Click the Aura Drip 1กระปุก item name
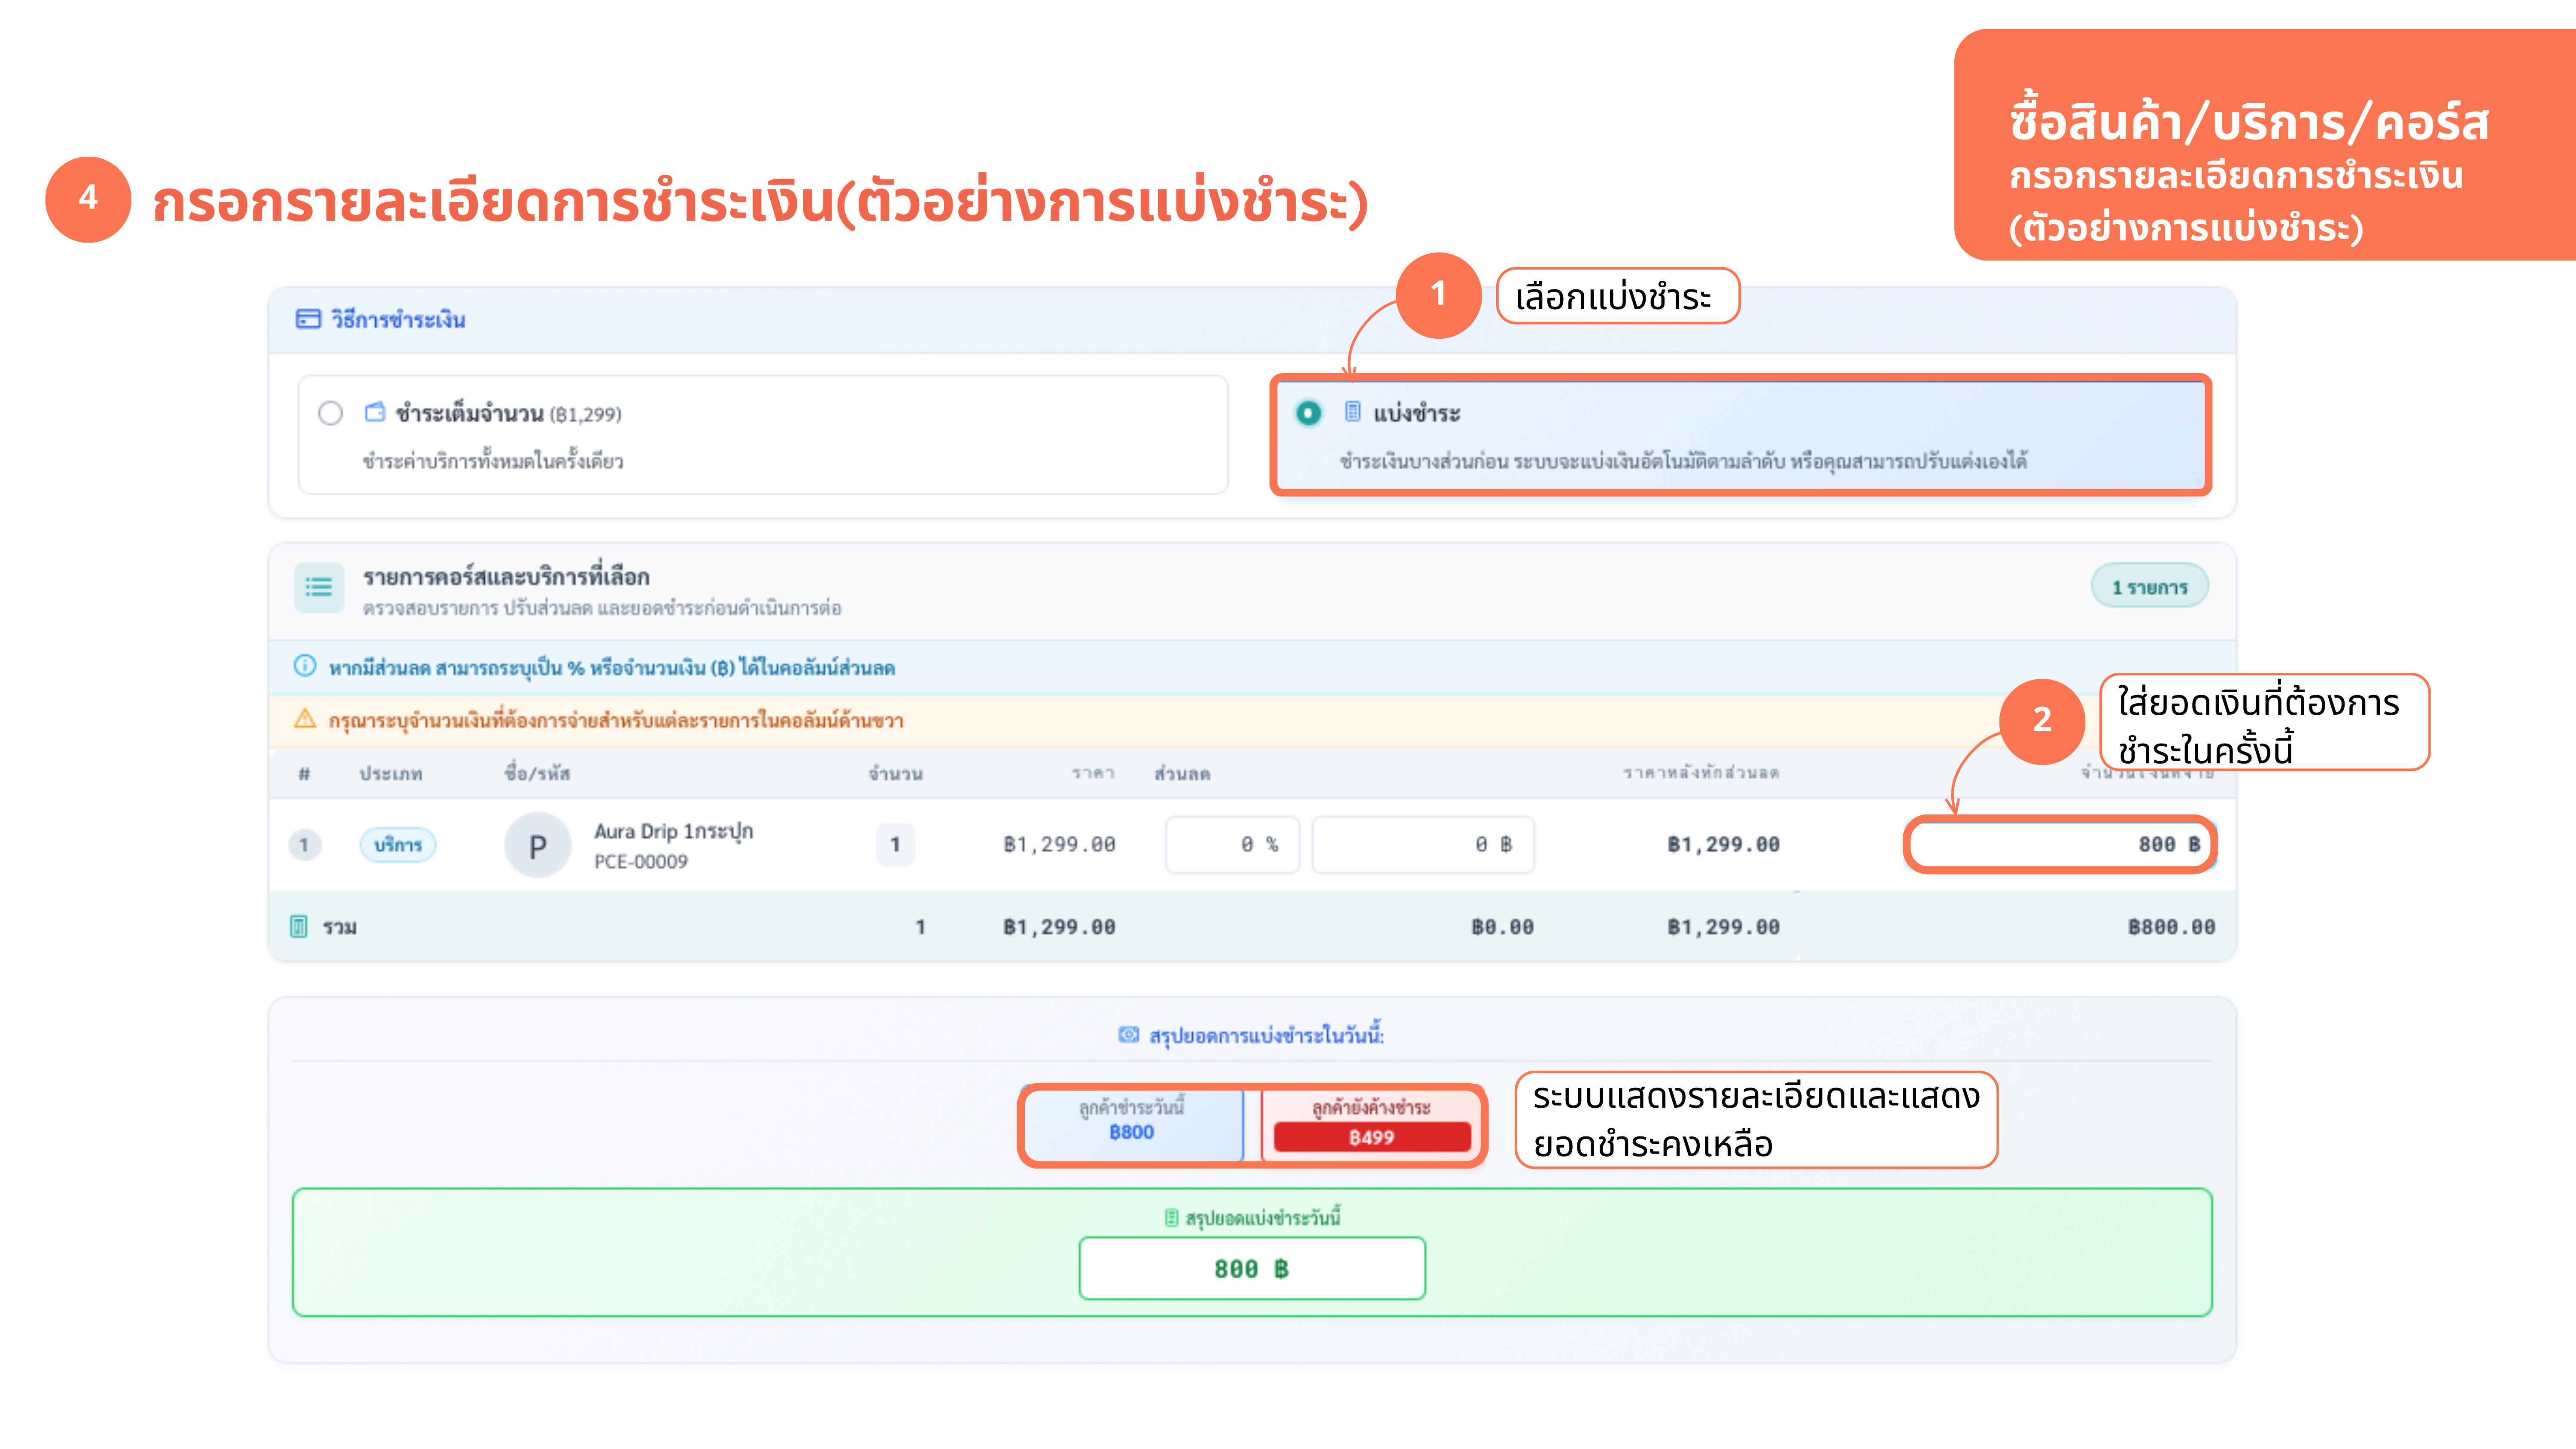Image resolution: width=2576 pixels, height=1449 pixels. pyautogui.click(x=673, y=831)
